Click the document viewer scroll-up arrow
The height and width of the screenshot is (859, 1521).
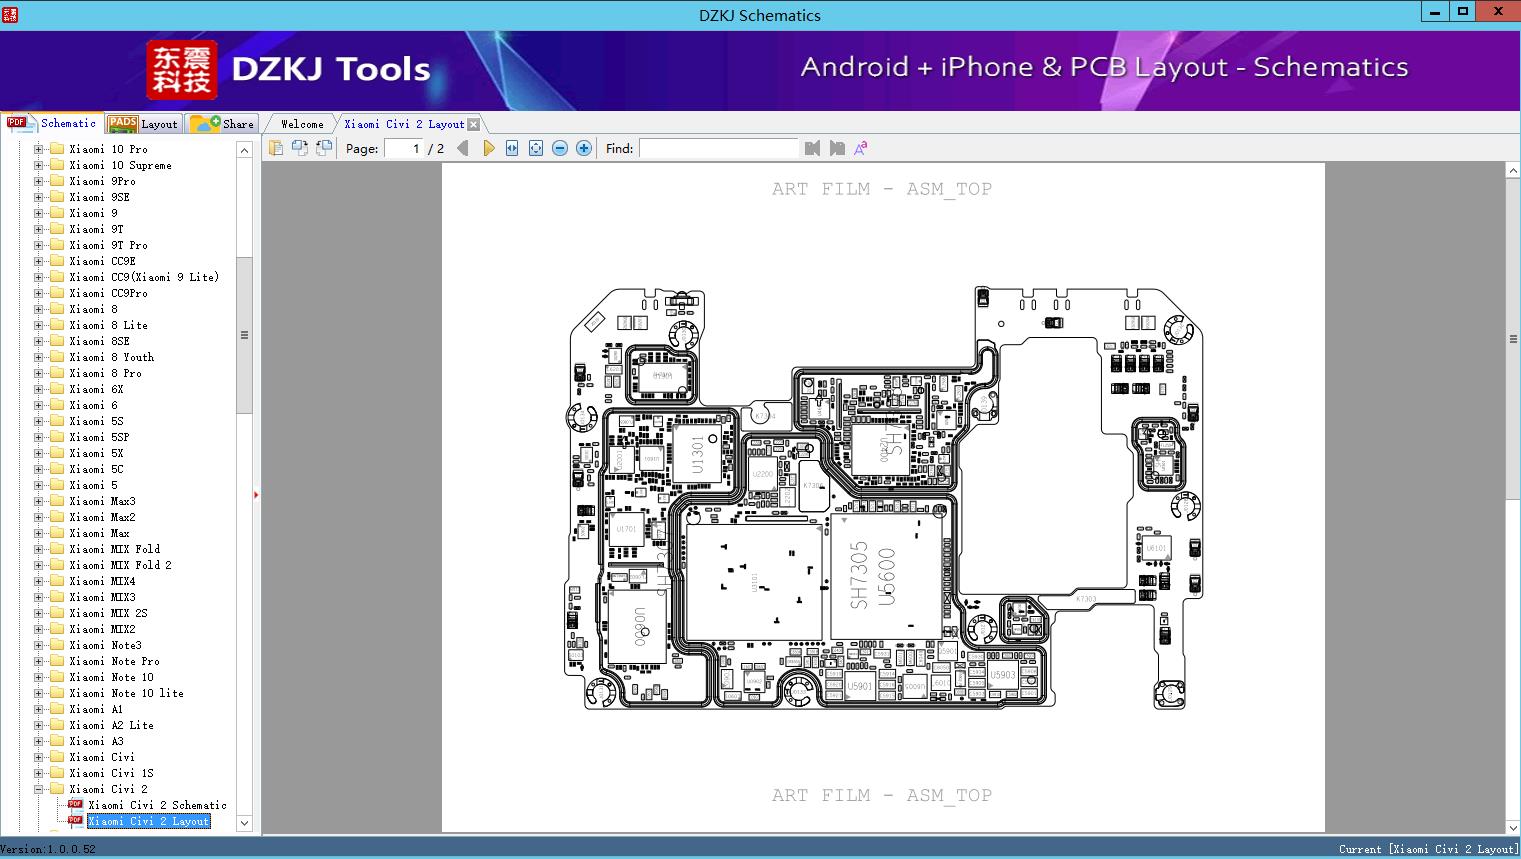pos(1513,171)
